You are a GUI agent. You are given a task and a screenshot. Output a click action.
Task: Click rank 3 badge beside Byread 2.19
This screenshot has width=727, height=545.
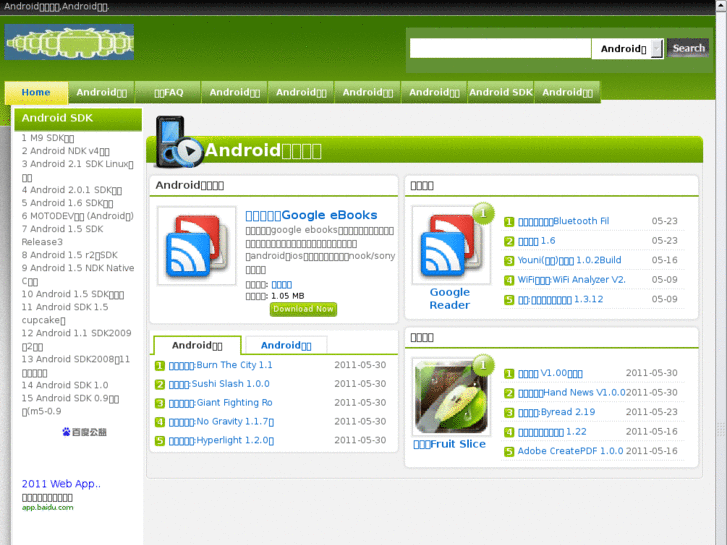tap(509, 413)
